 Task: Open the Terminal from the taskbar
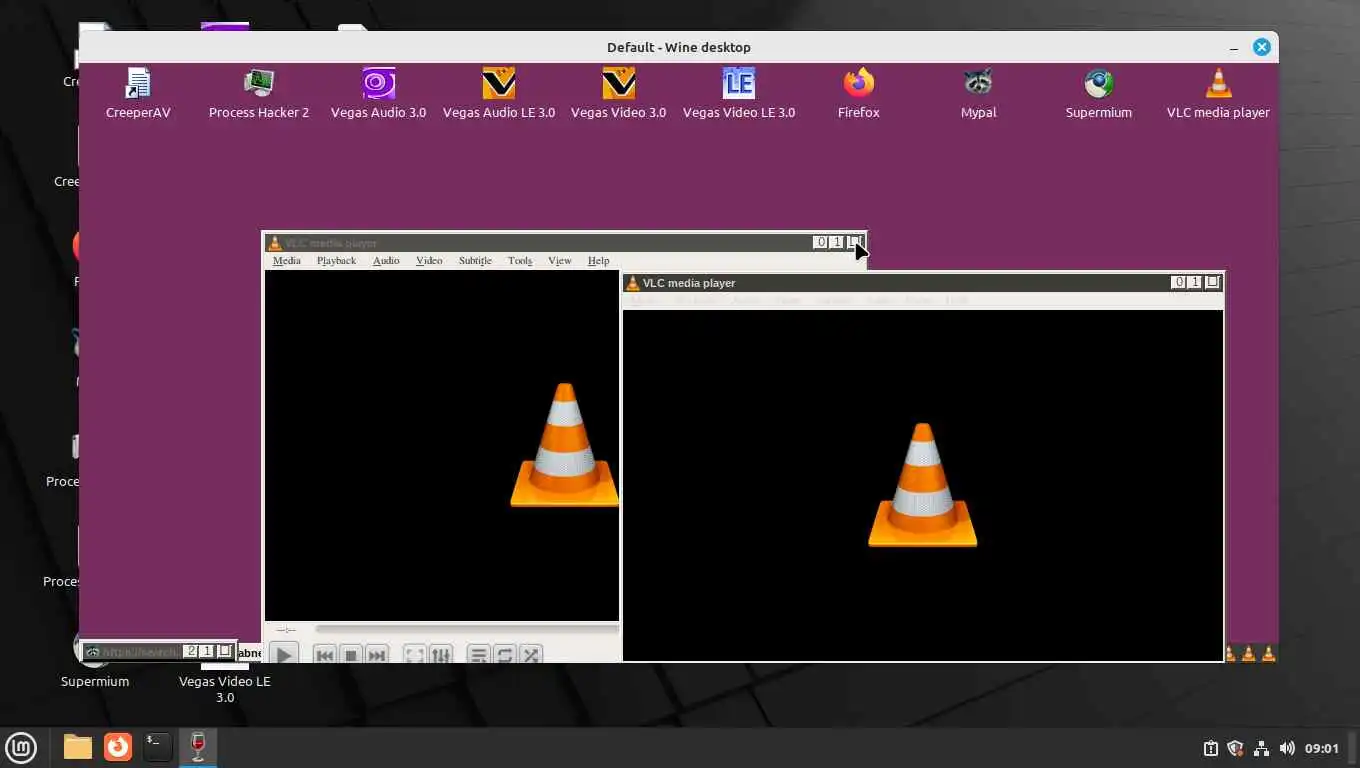(157, 747)
